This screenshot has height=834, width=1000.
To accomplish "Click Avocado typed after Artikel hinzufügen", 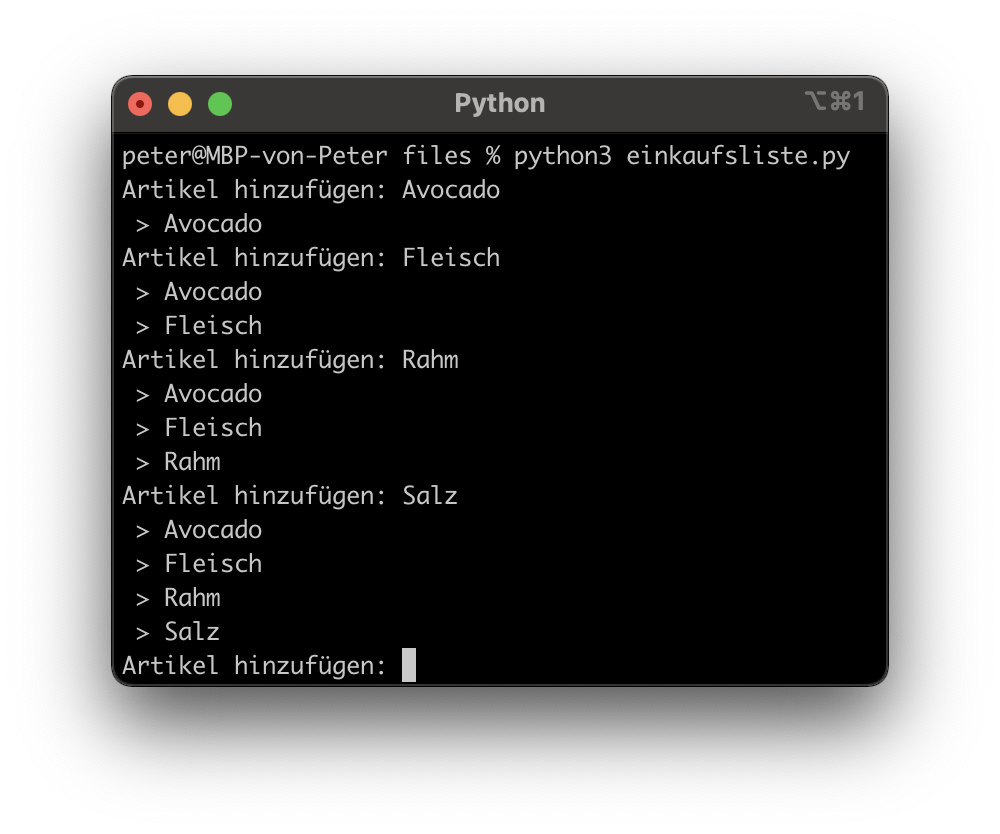I will tap(451, 190).
